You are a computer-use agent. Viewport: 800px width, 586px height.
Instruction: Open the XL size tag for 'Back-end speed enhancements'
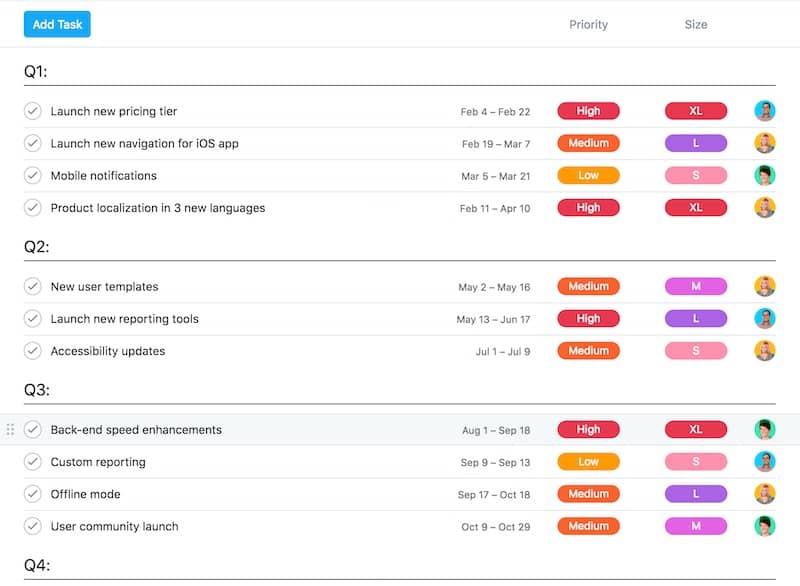695,430
